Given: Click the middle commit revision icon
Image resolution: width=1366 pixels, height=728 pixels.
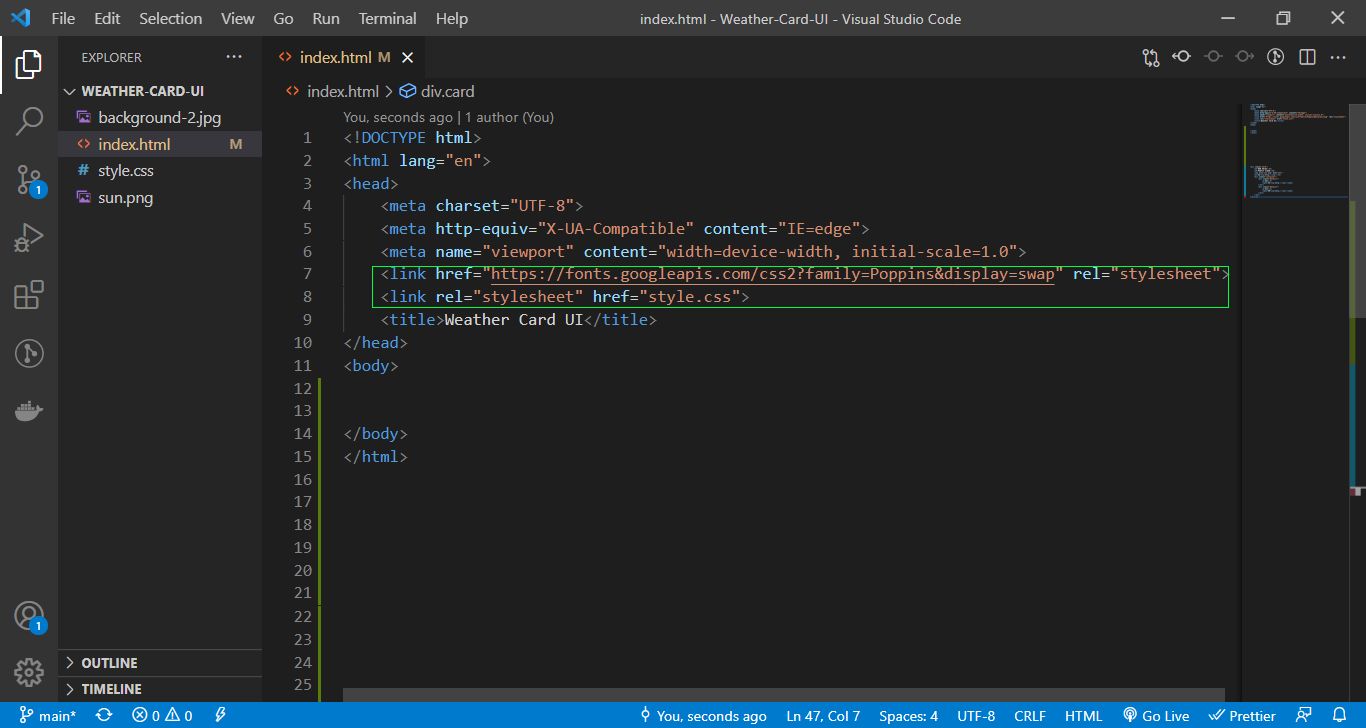Looking at the screenshot, I should 1213,58.
